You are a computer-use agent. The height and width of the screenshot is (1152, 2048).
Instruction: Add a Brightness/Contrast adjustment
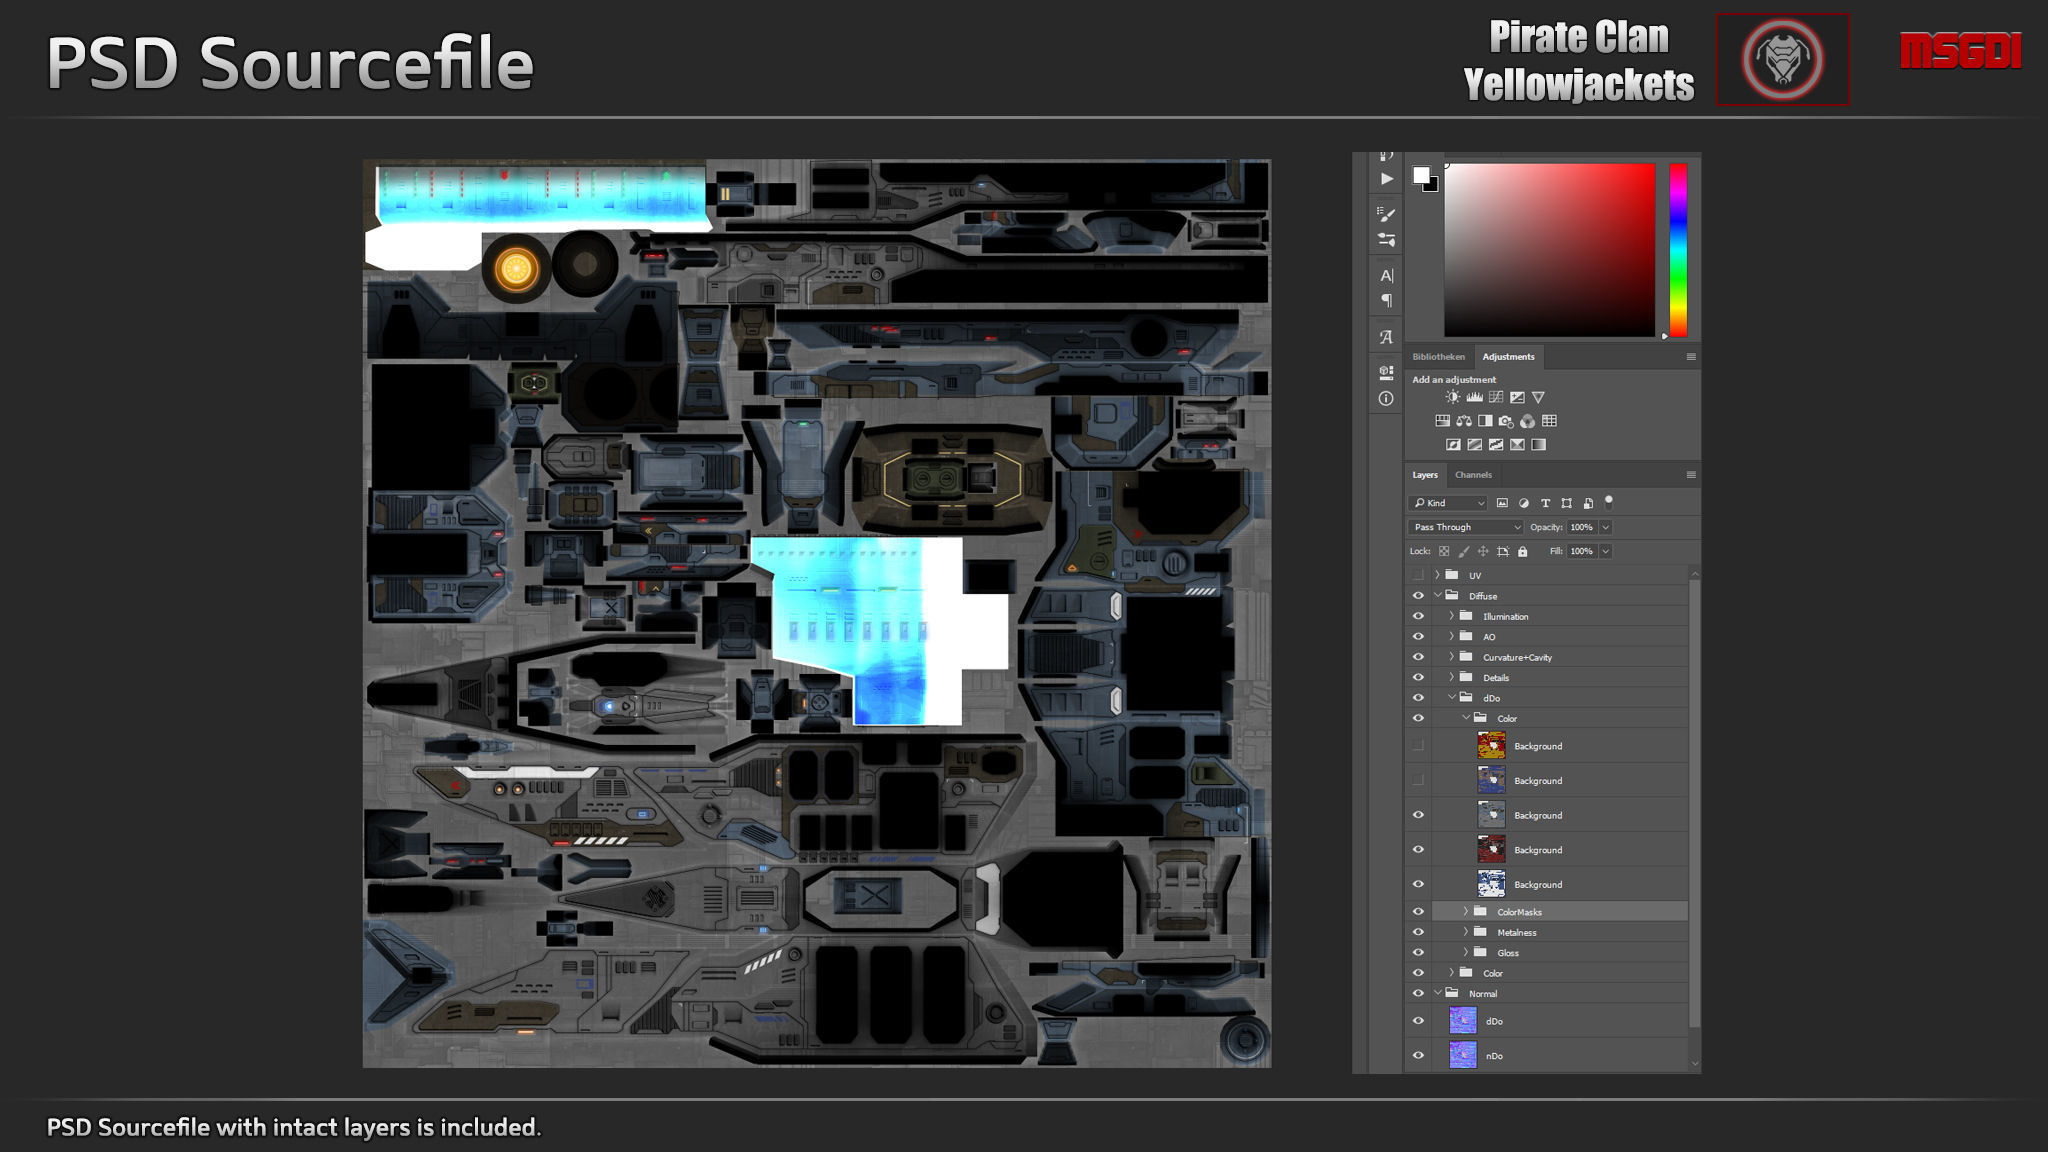[x=1452, y=397]
